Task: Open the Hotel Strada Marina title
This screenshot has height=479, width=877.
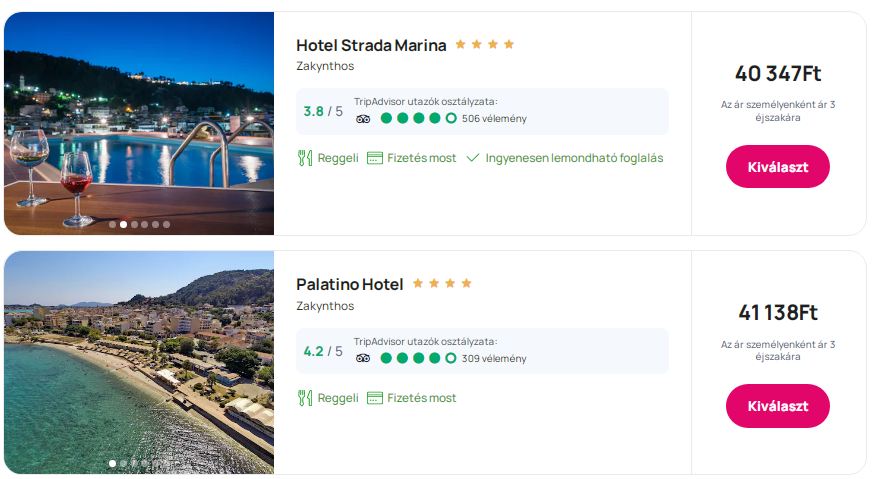Action: pos(371,45)
